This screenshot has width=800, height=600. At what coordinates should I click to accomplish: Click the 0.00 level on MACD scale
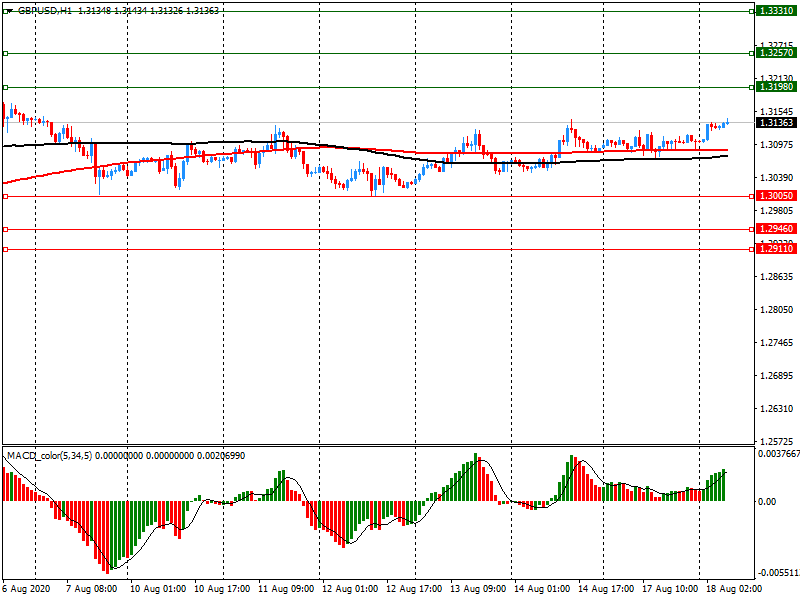point(767,502)
